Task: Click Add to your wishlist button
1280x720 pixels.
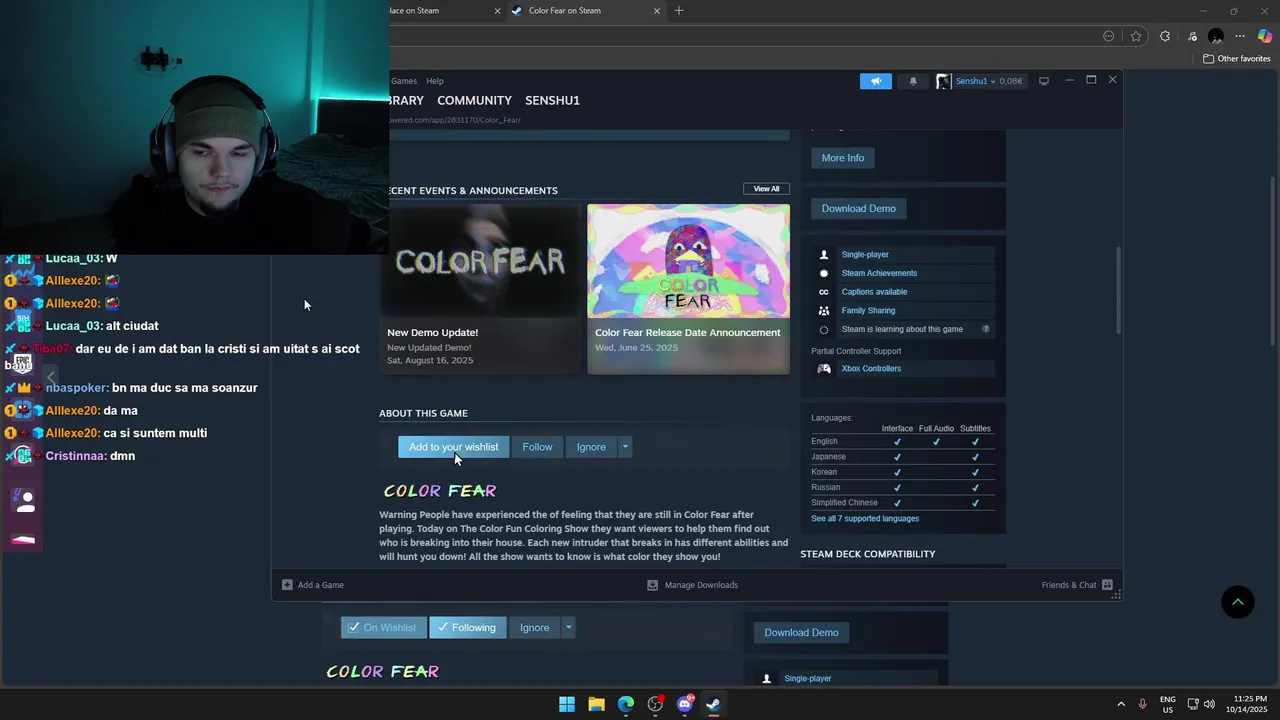Action: [x=453, y=447]
